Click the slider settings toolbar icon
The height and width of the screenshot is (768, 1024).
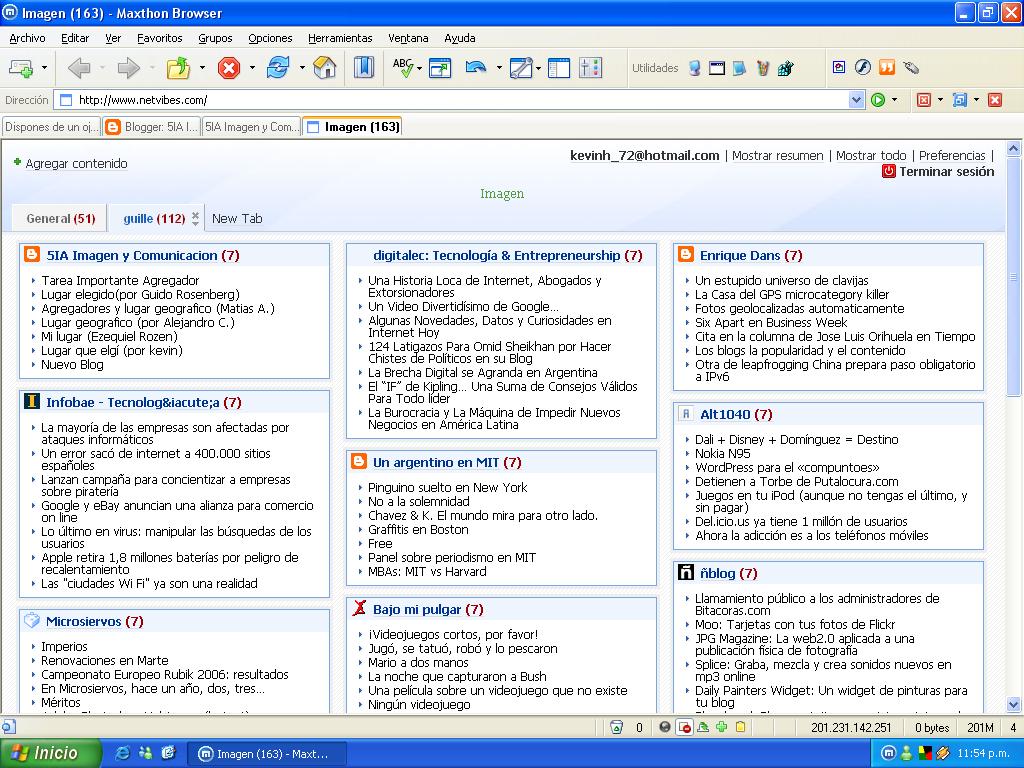click(x=590, y=68)
